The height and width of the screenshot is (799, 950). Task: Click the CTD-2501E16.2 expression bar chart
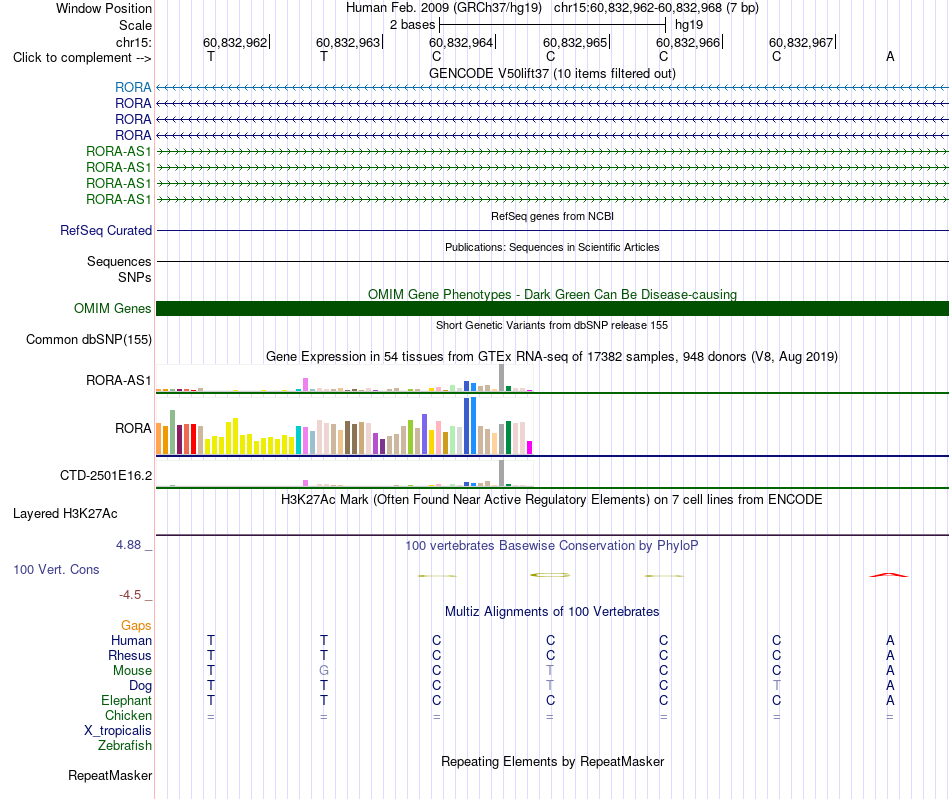pyautogui.click(x=344, y=473)
